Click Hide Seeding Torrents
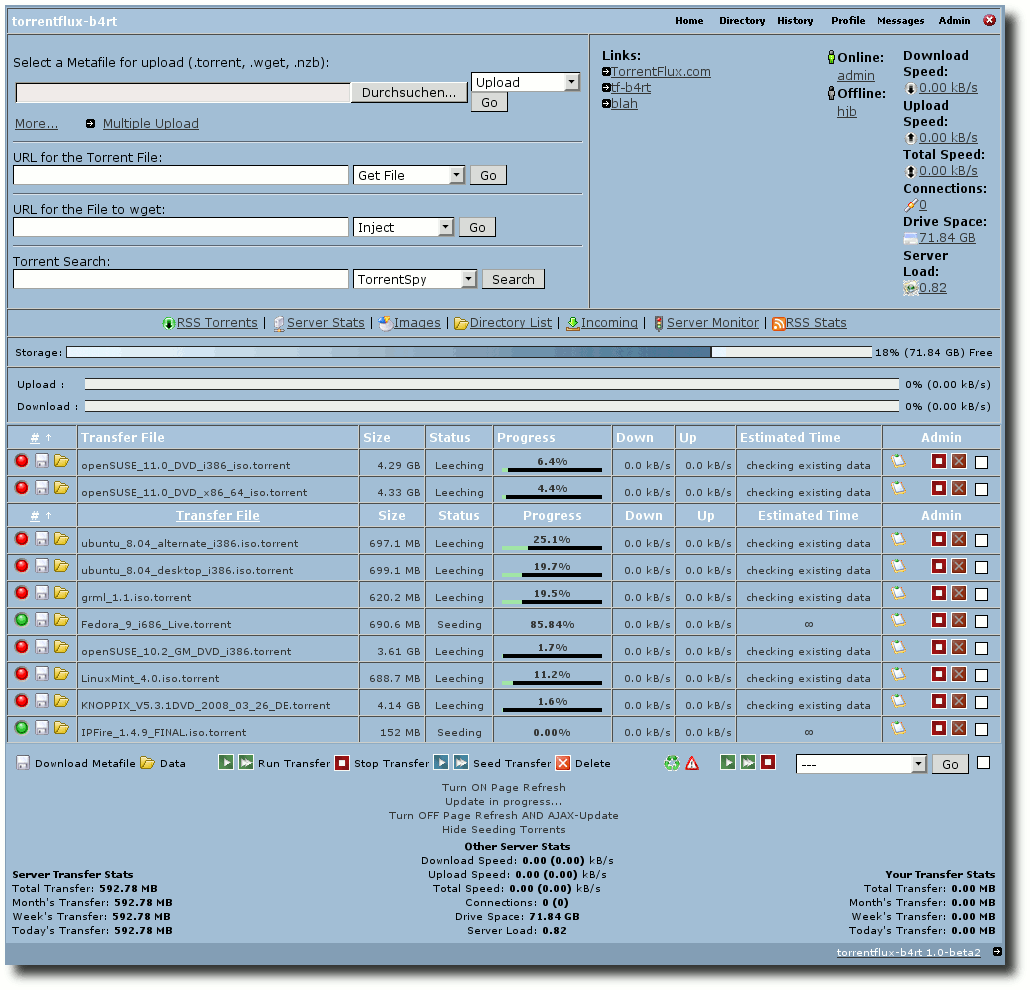1030x990 pixels. tap(504, 830)
